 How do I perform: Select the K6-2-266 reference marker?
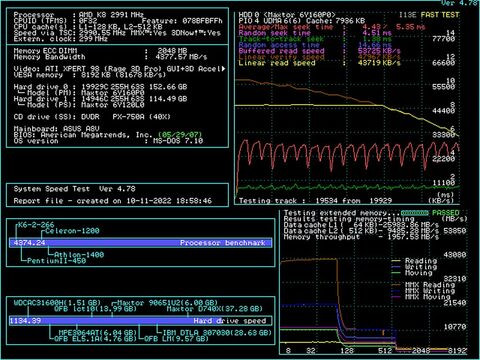36,225
